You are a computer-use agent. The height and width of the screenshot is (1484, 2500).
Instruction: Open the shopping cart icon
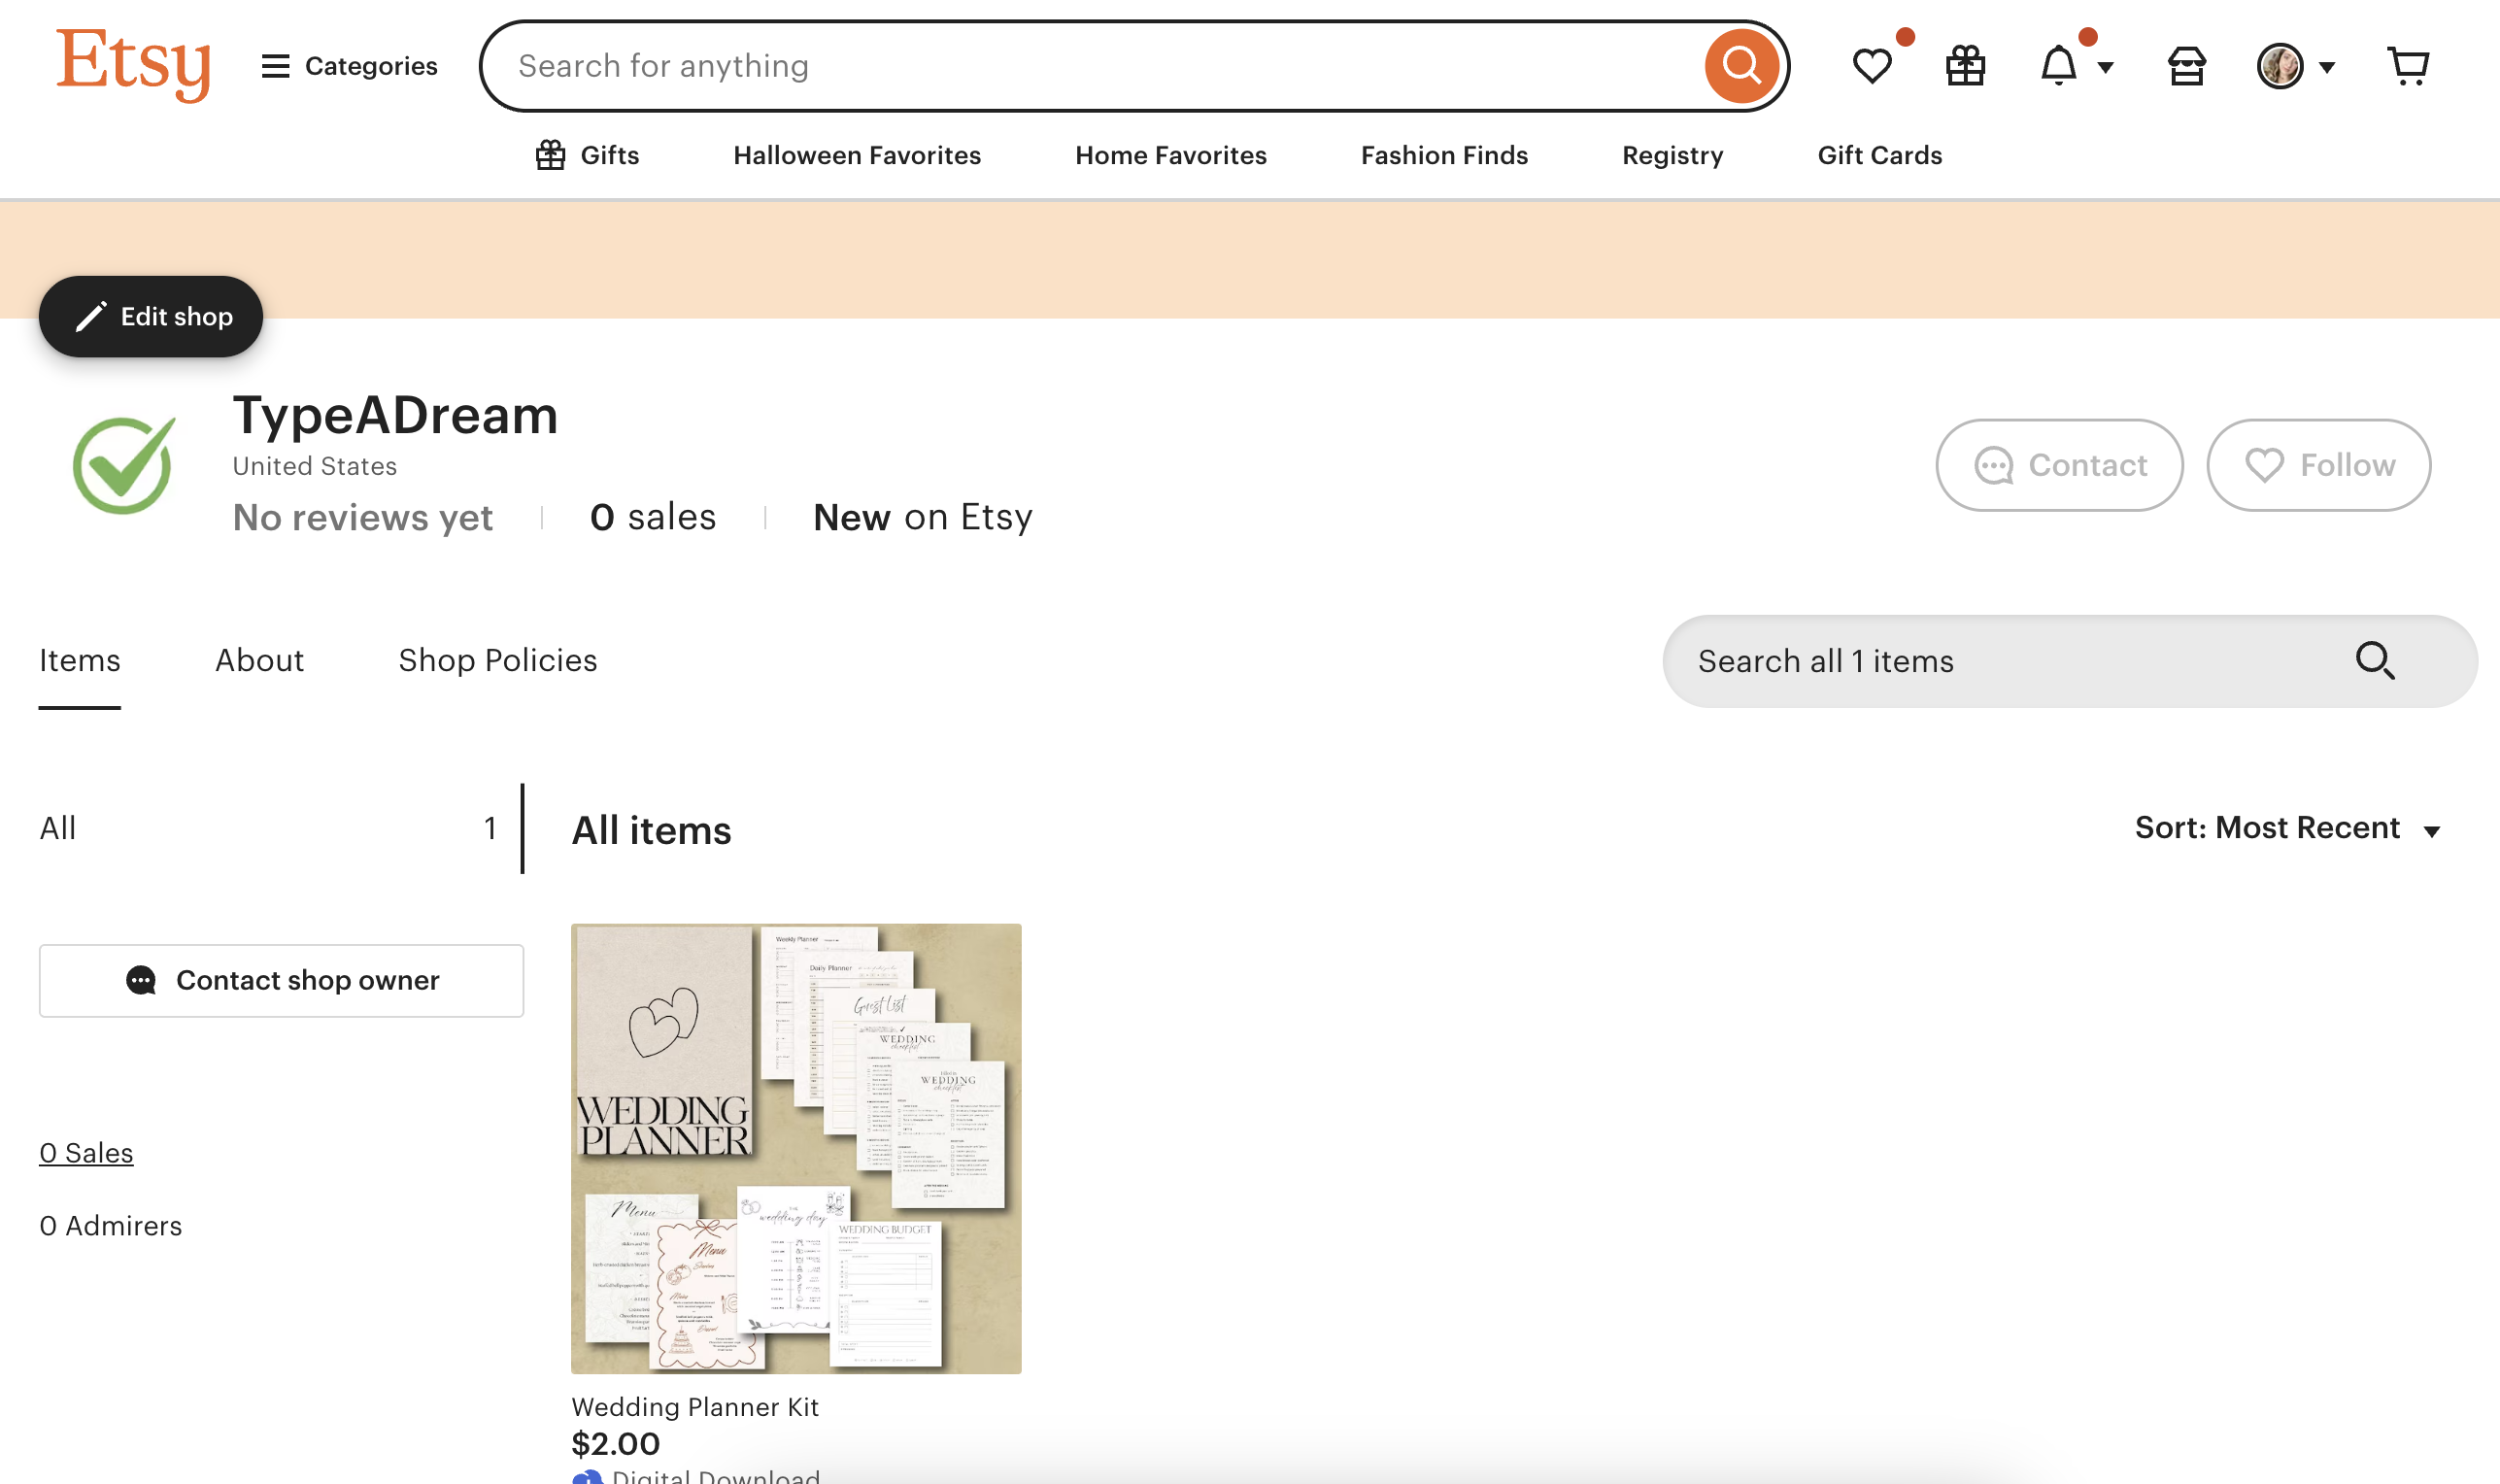point(2408,66)
